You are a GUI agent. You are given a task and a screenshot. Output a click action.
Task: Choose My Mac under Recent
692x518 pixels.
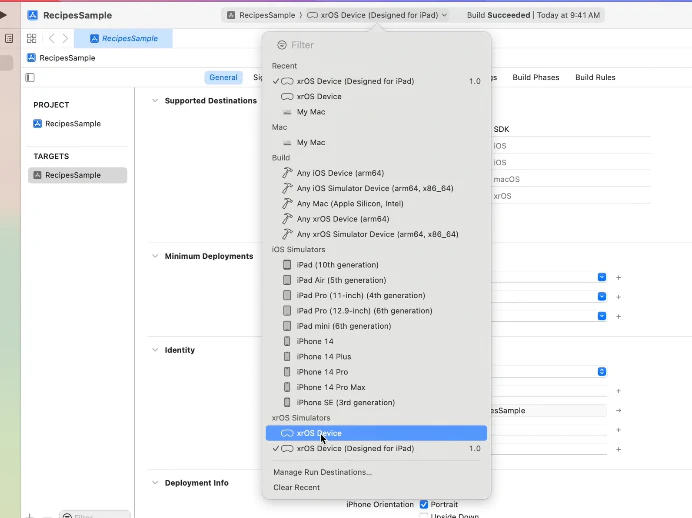376,112
